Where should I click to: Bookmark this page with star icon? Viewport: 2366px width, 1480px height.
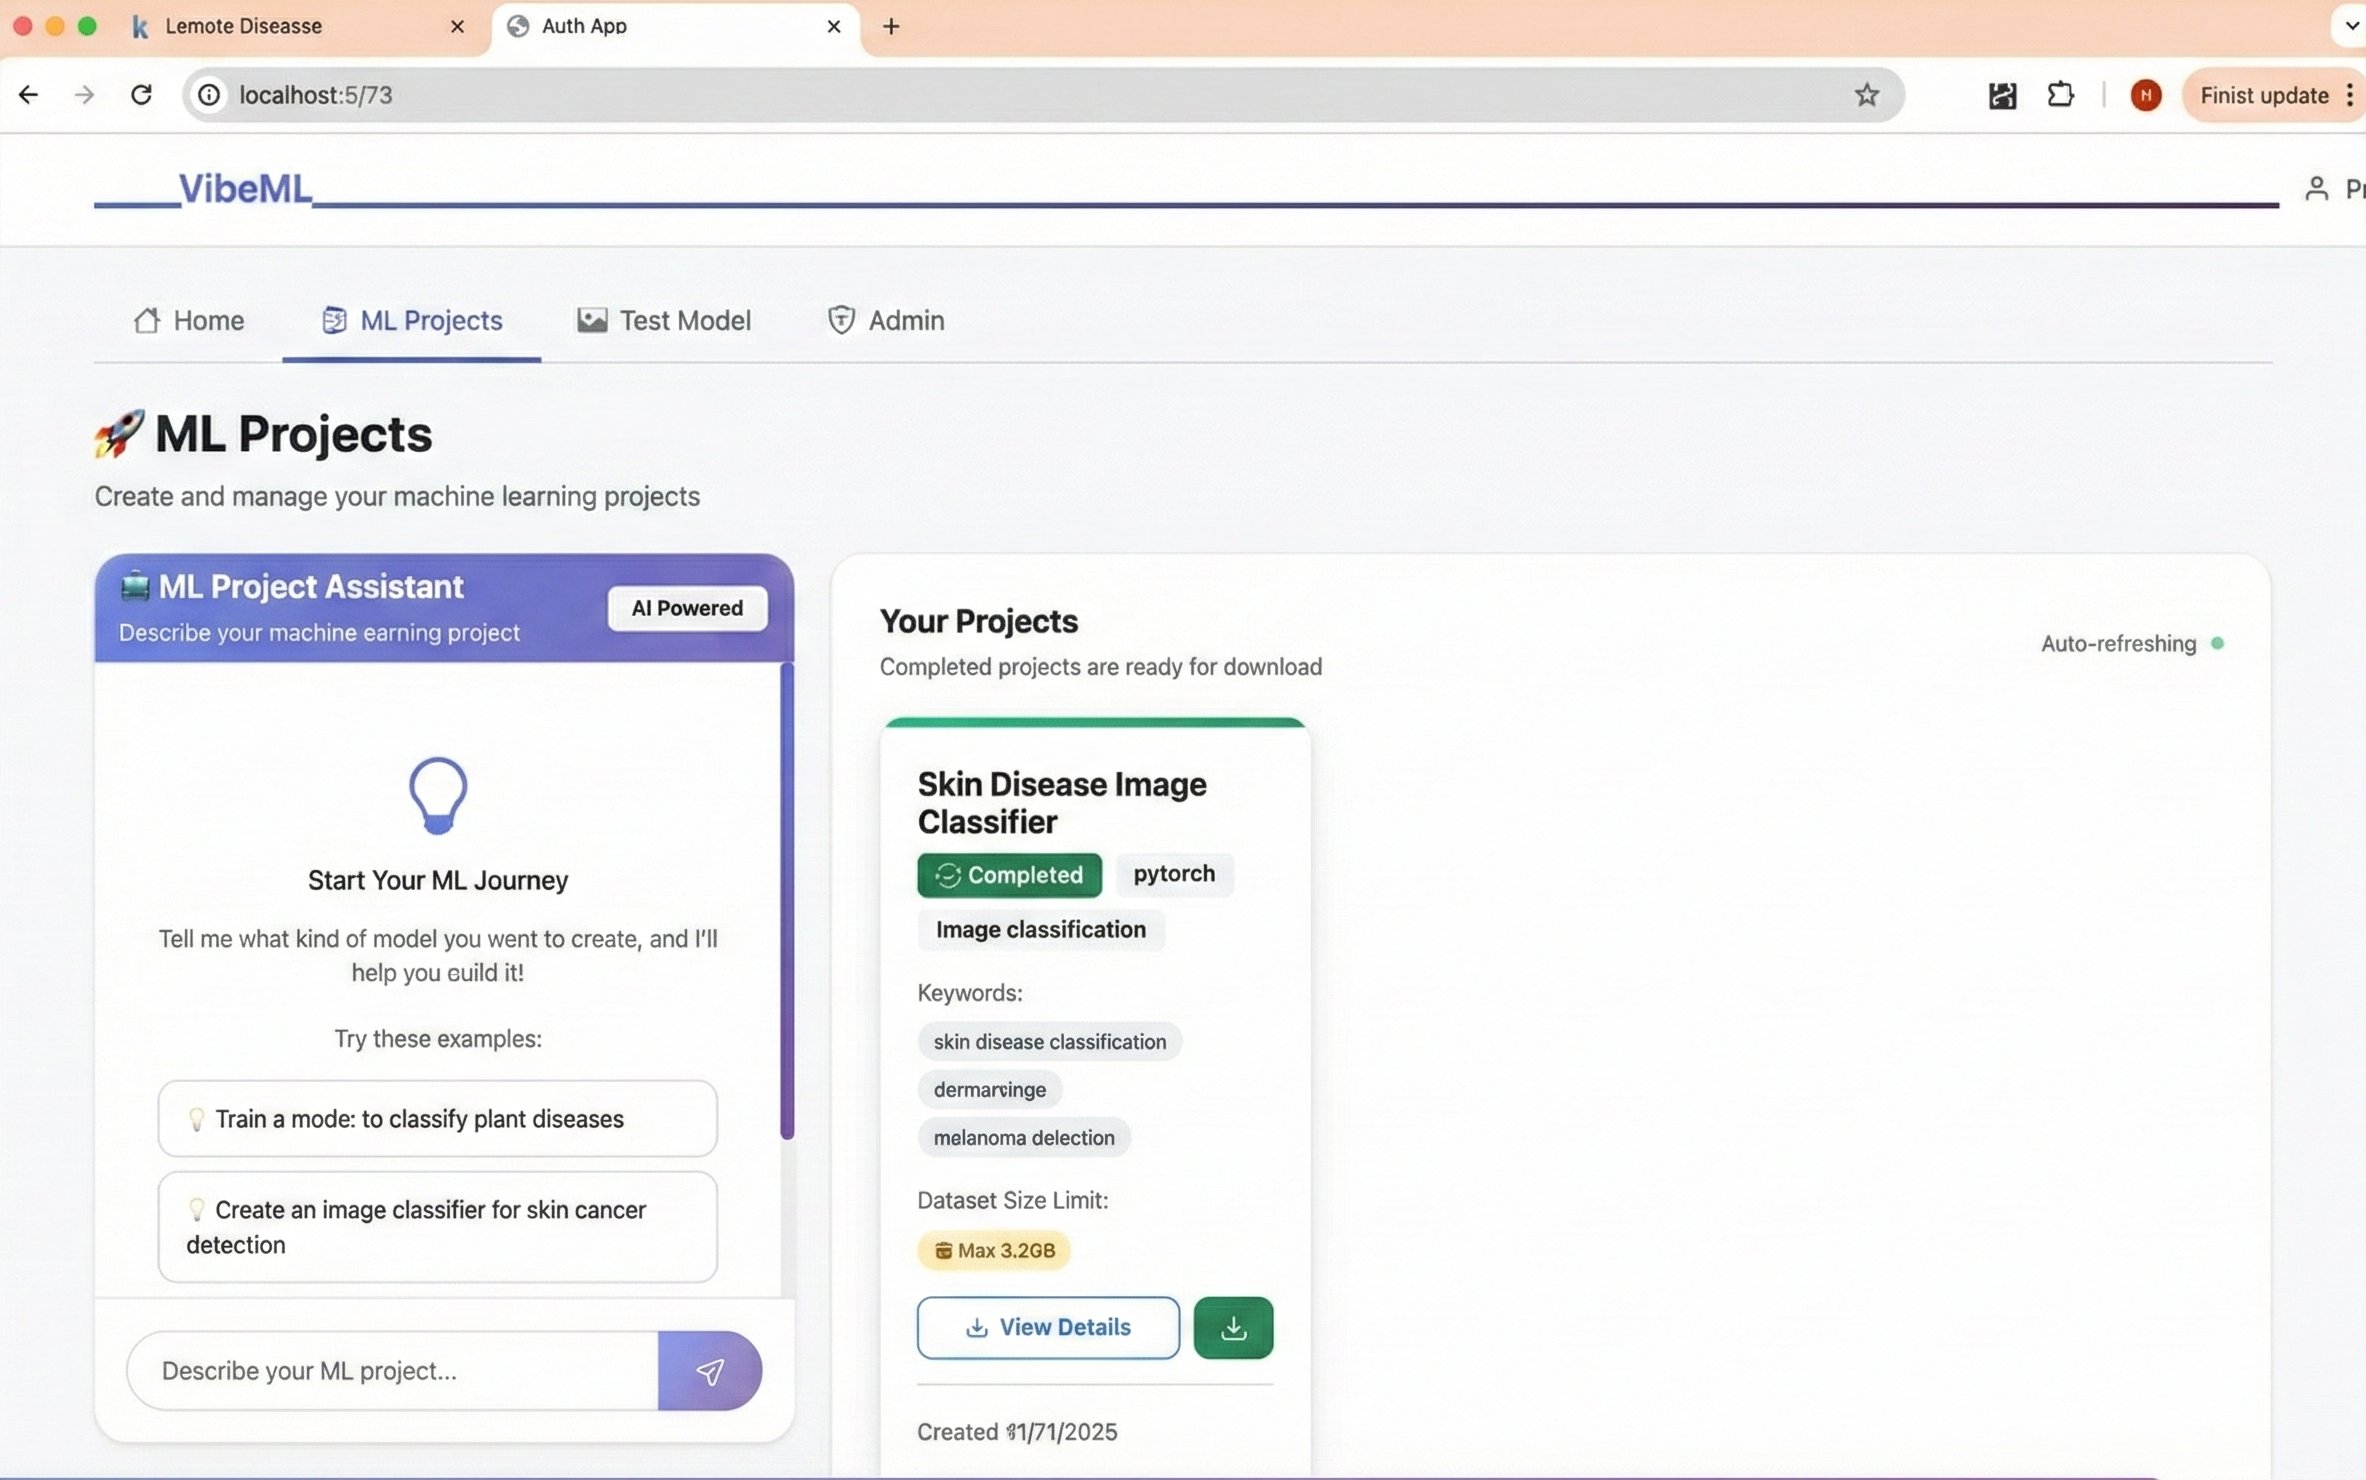pos(1866,95)
